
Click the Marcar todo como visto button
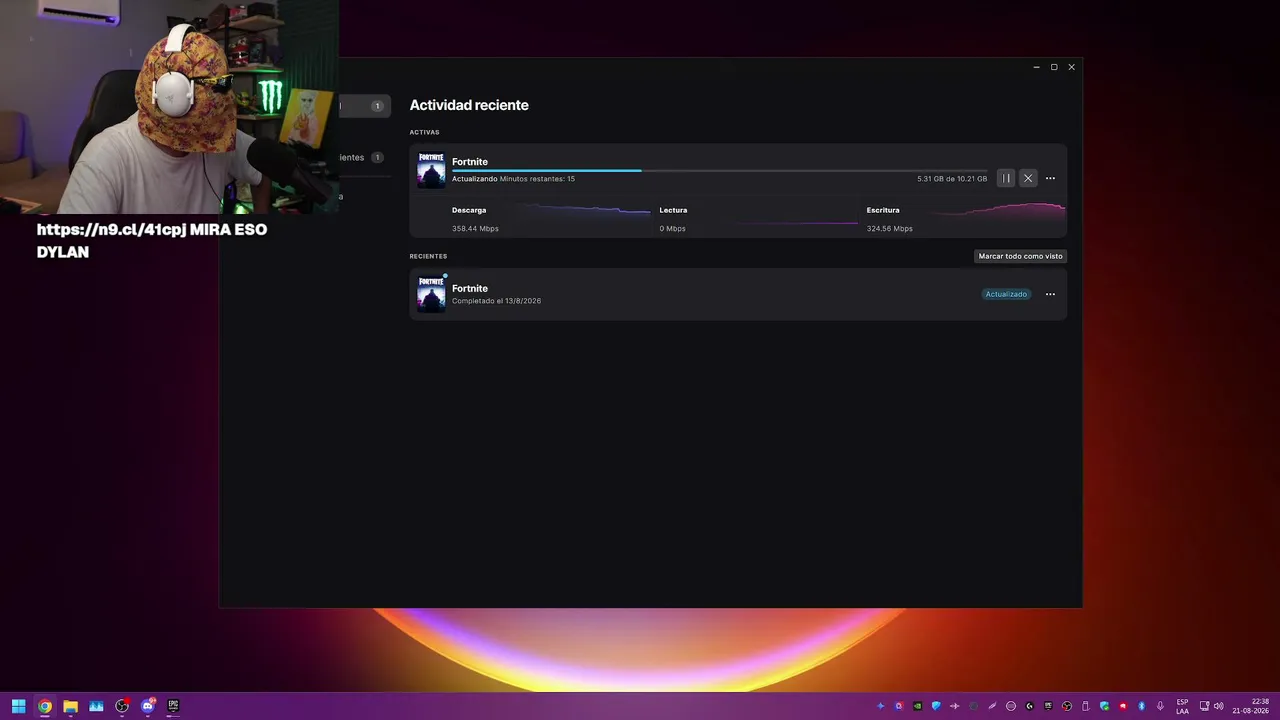(x=1020, y=256)
